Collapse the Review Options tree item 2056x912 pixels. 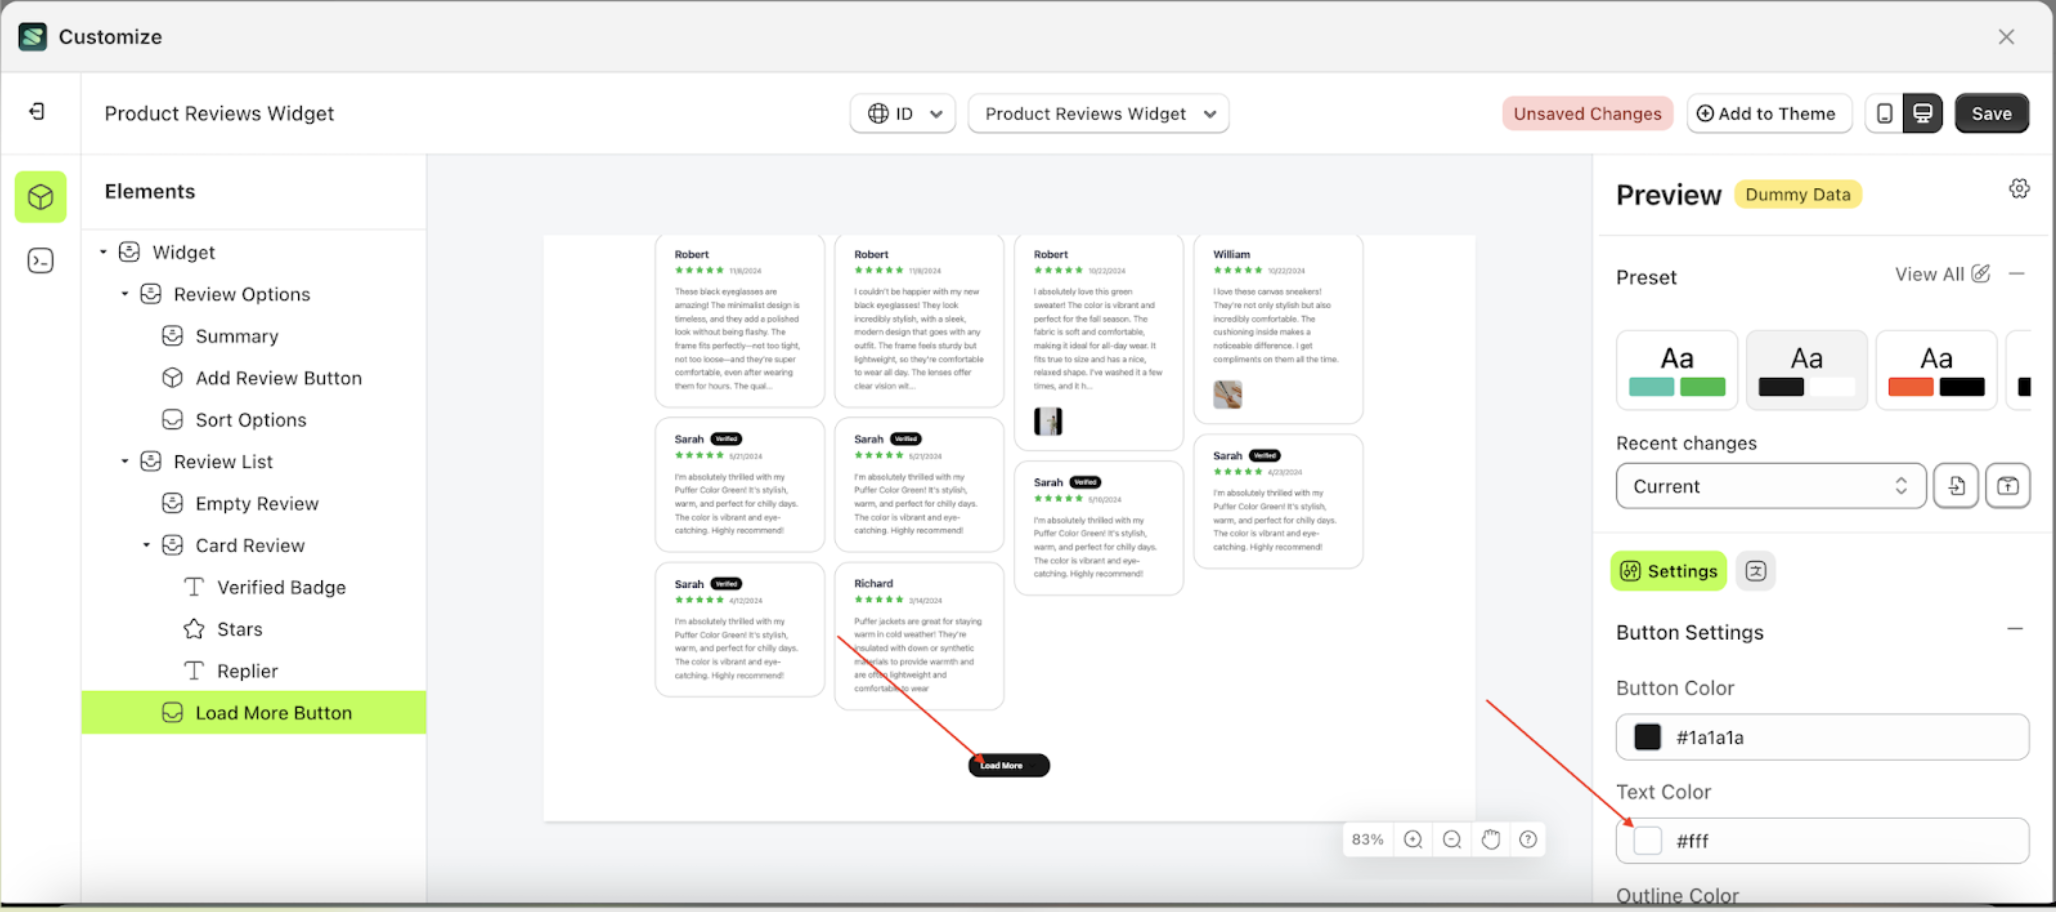[125, 293]
